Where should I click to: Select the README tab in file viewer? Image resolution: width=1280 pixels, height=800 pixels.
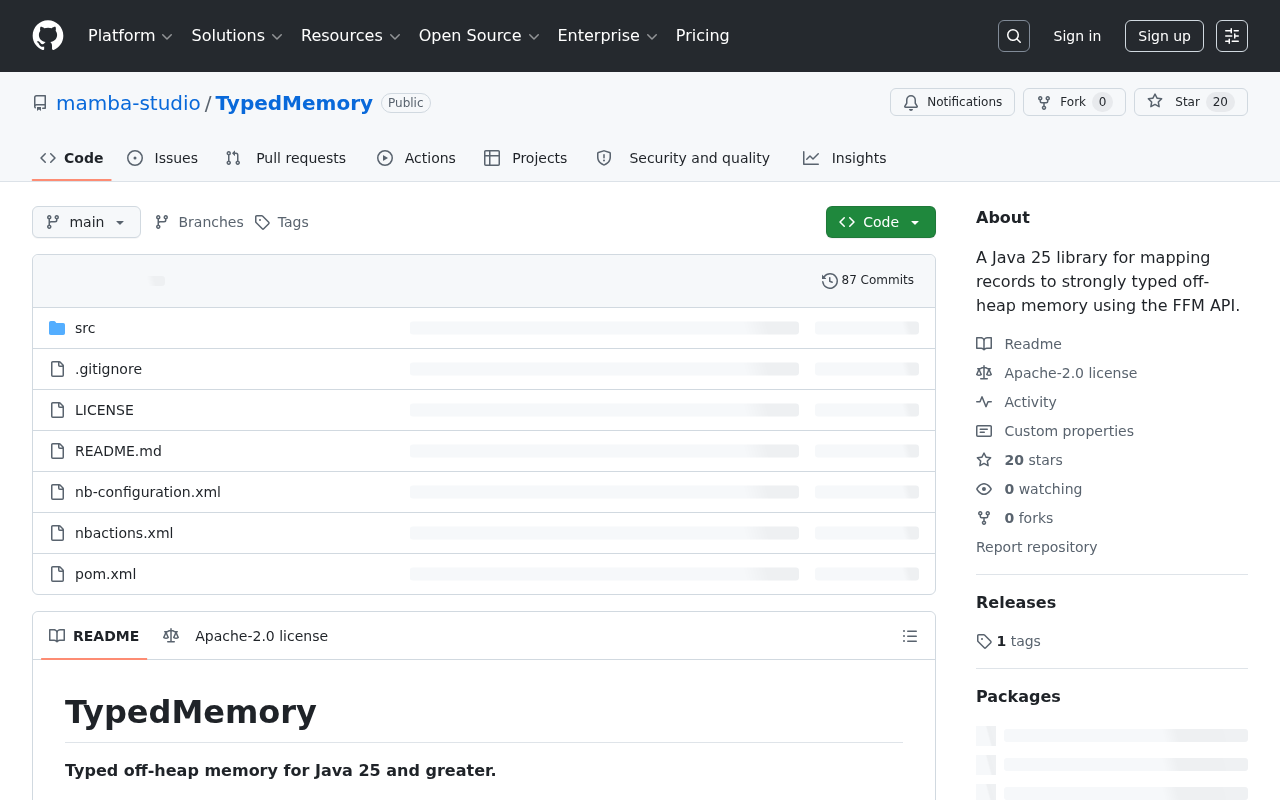94,636
